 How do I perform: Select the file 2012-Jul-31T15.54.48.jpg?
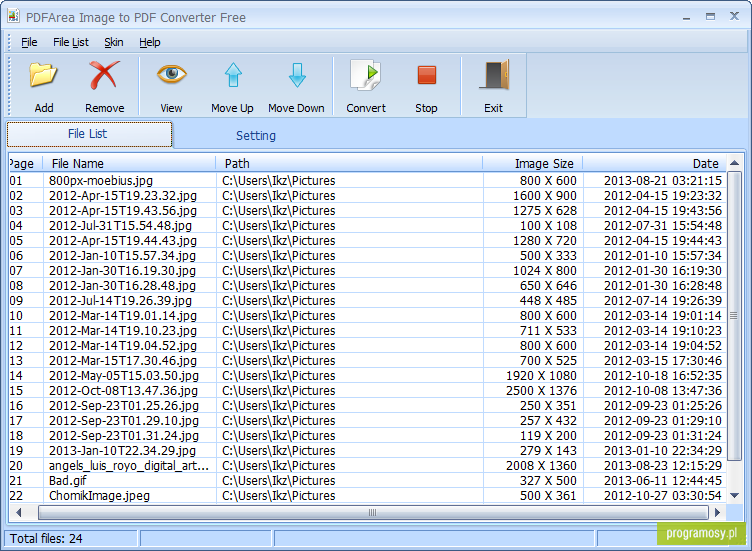pos(120,225)
